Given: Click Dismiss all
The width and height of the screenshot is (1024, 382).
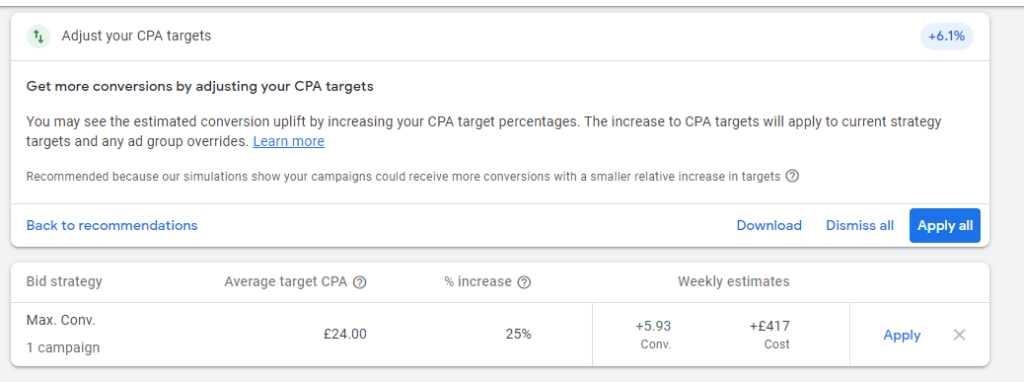Looking at the screenshot, I should 859,225.
